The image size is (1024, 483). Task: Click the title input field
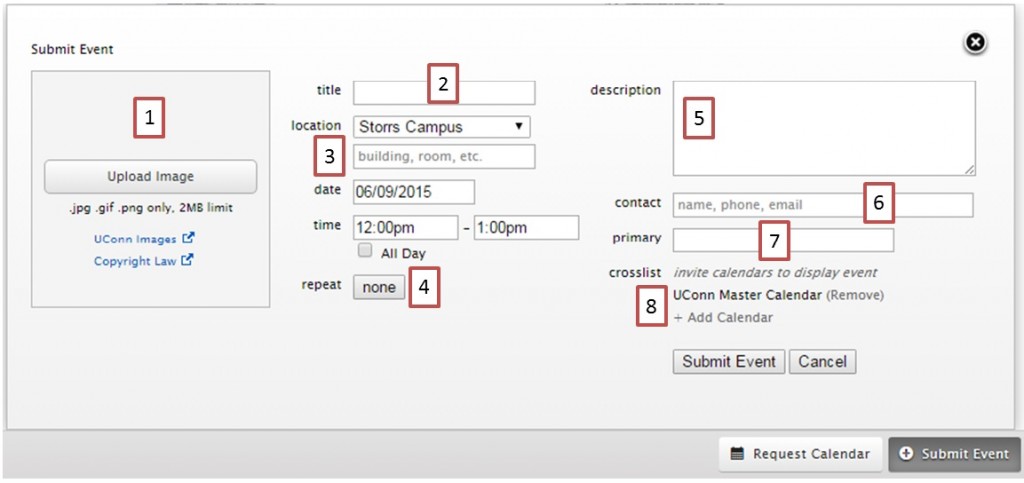click(444, 93)
